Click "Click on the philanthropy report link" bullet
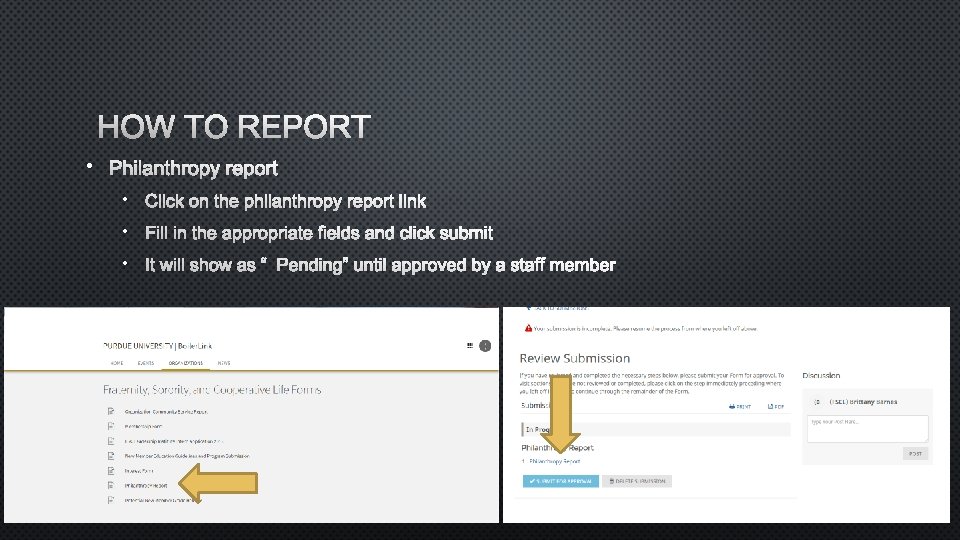 (285, 201)
